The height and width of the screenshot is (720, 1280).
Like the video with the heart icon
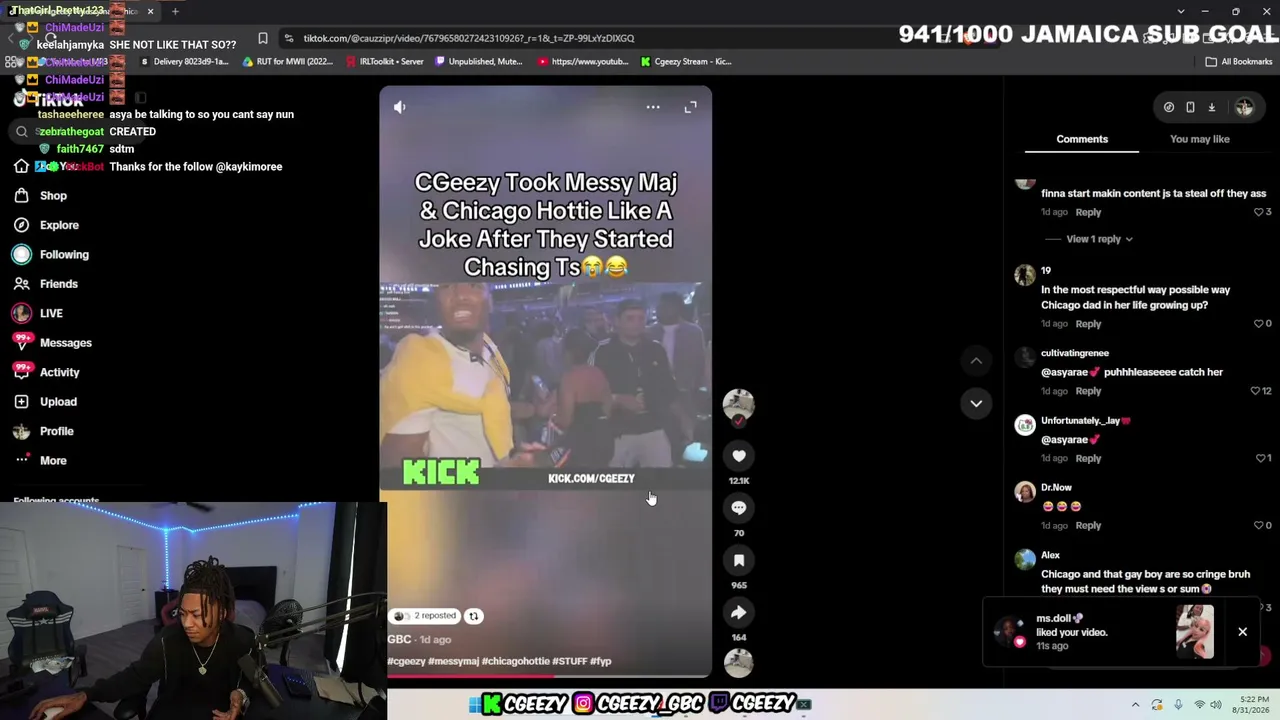click(x=739, y=456)
